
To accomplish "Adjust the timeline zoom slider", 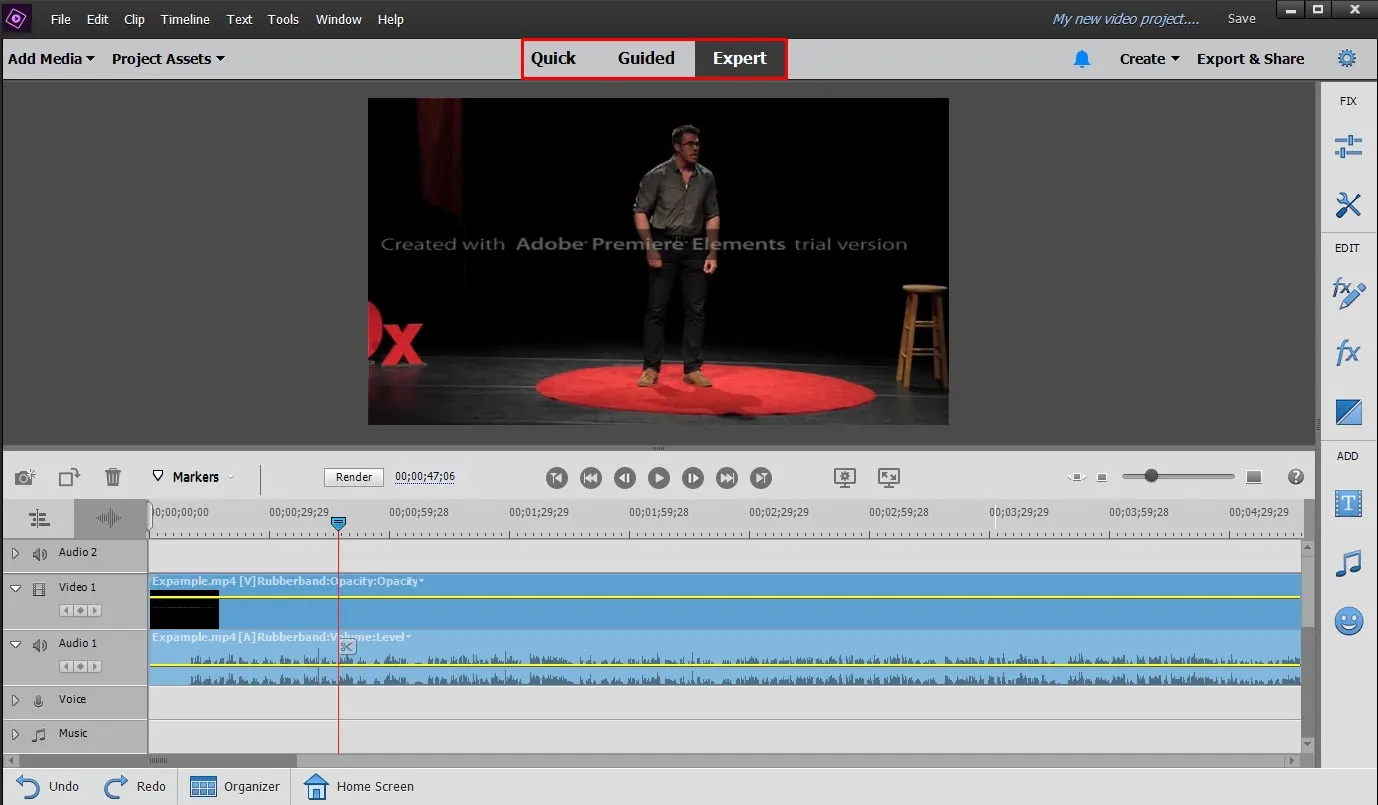I will click(x=1152, y=477).
